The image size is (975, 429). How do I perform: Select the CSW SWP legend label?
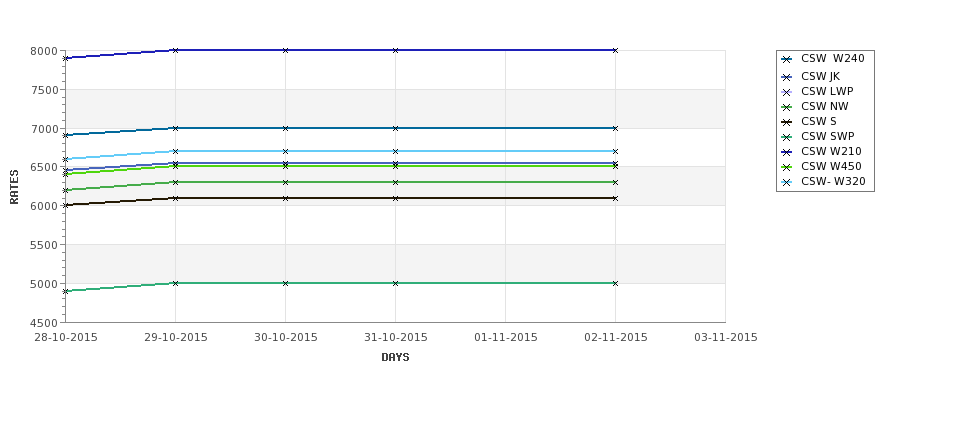coord(828,136)
